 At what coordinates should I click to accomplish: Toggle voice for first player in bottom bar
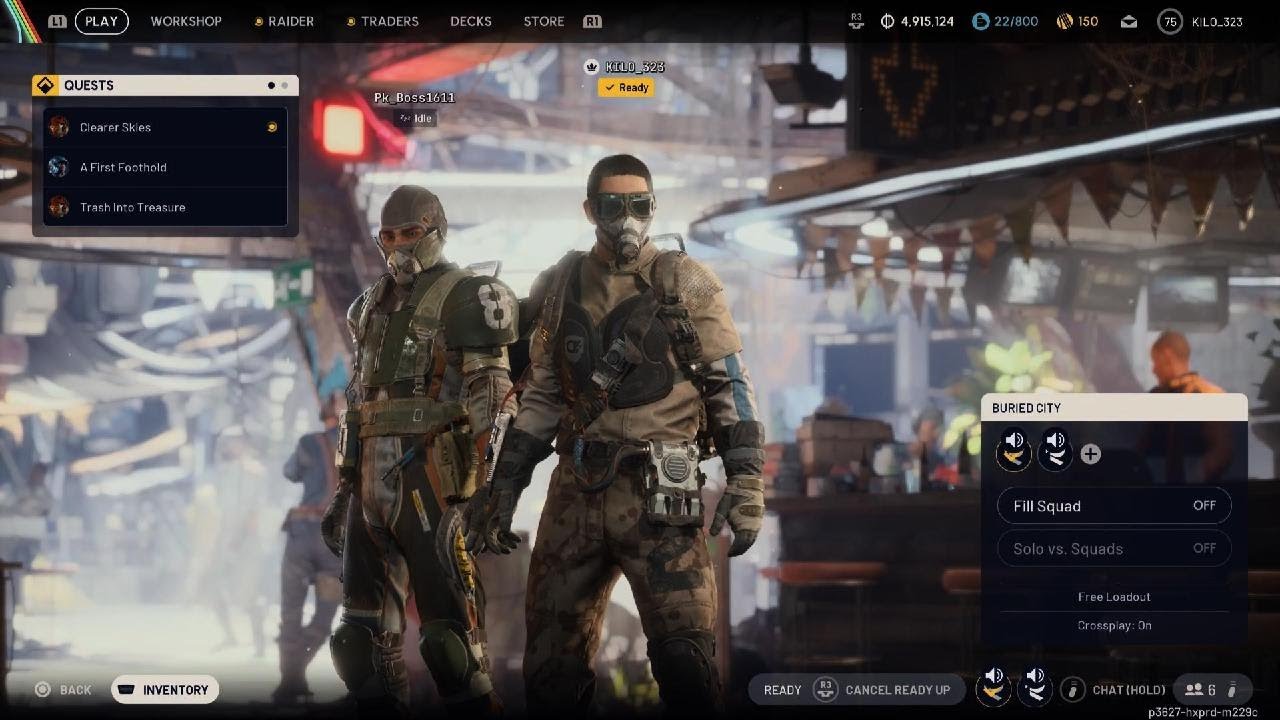[x=994, y=687]
